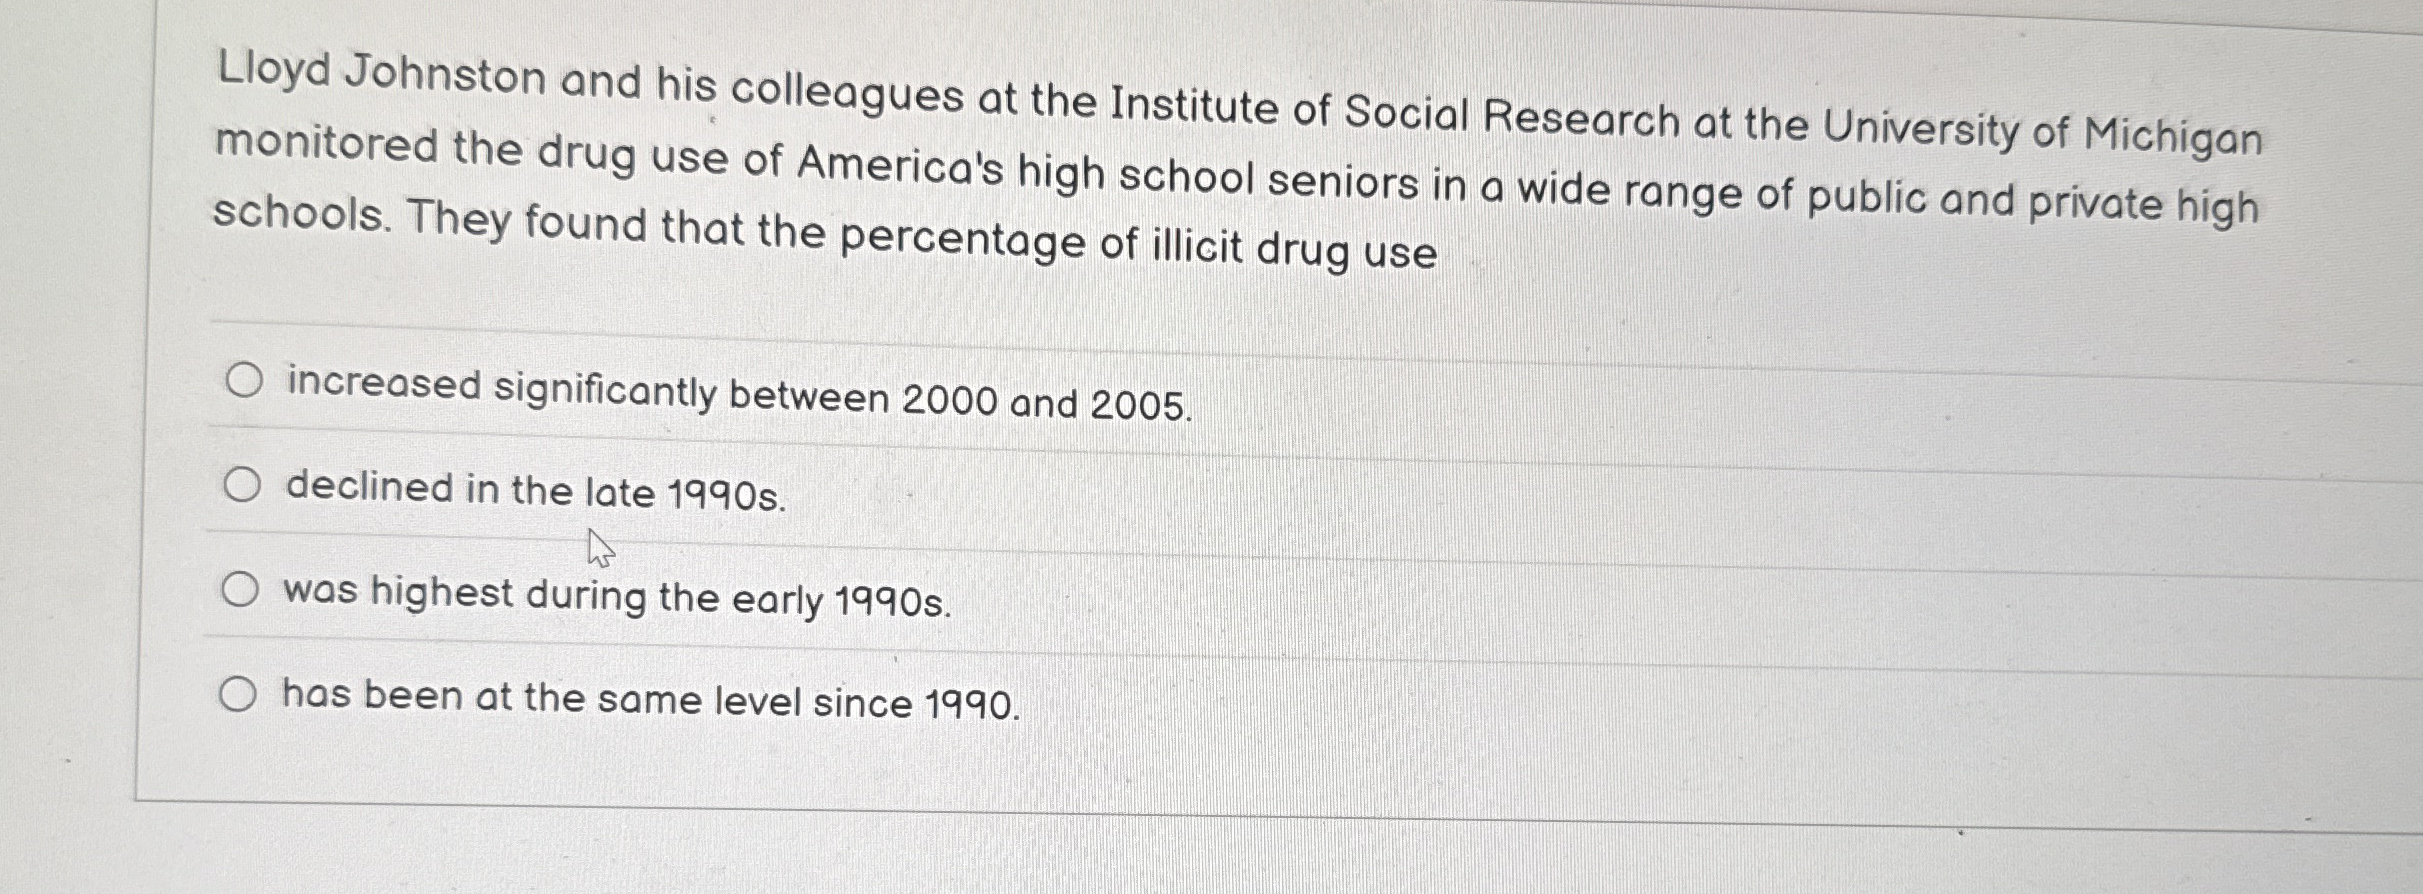Click the answer text "declined in the late 1990s"
This screenshot has width=2423, height=894.
tap(533, 491)
